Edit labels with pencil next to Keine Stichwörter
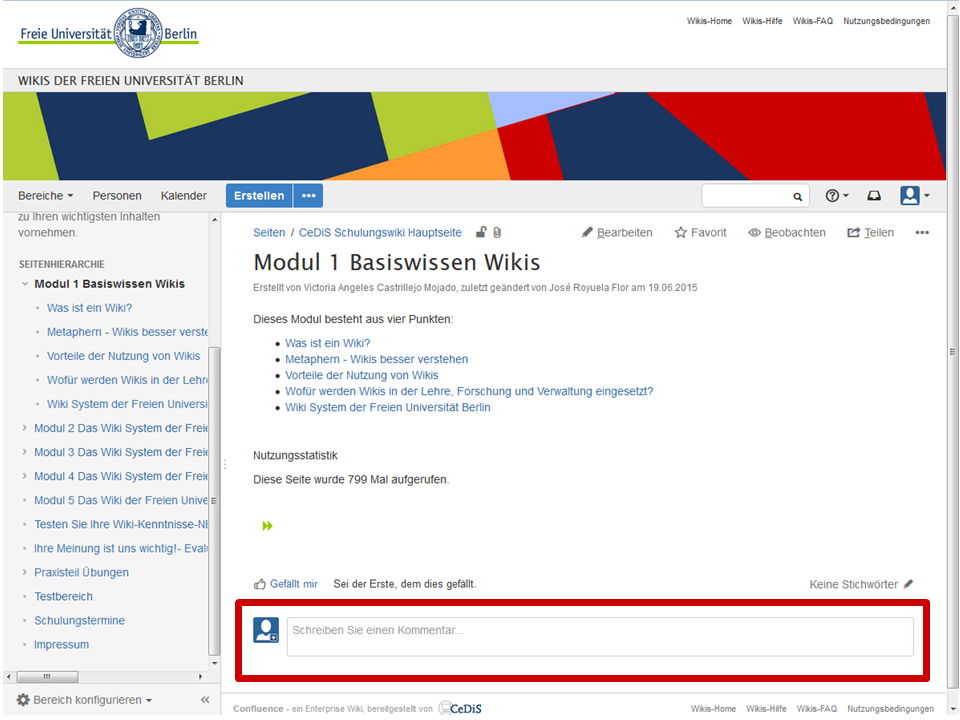Screen dimensions: 960x720 tap(909, 584)
